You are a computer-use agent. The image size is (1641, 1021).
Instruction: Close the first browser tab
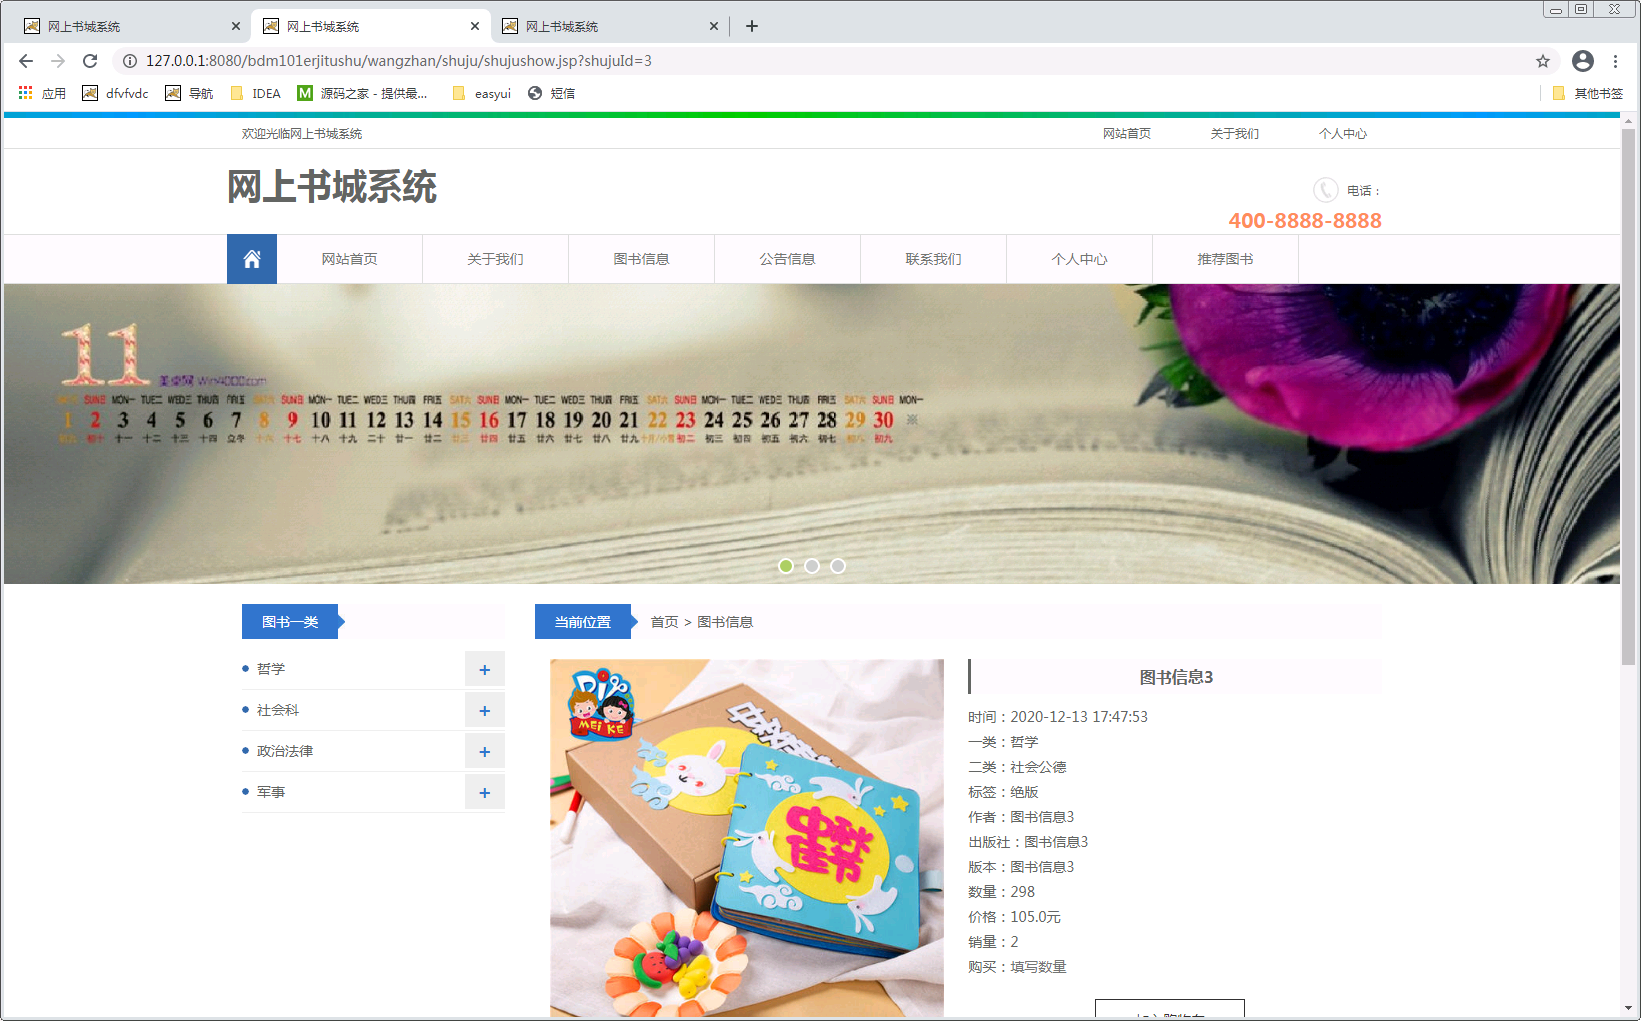click(236, 26)
